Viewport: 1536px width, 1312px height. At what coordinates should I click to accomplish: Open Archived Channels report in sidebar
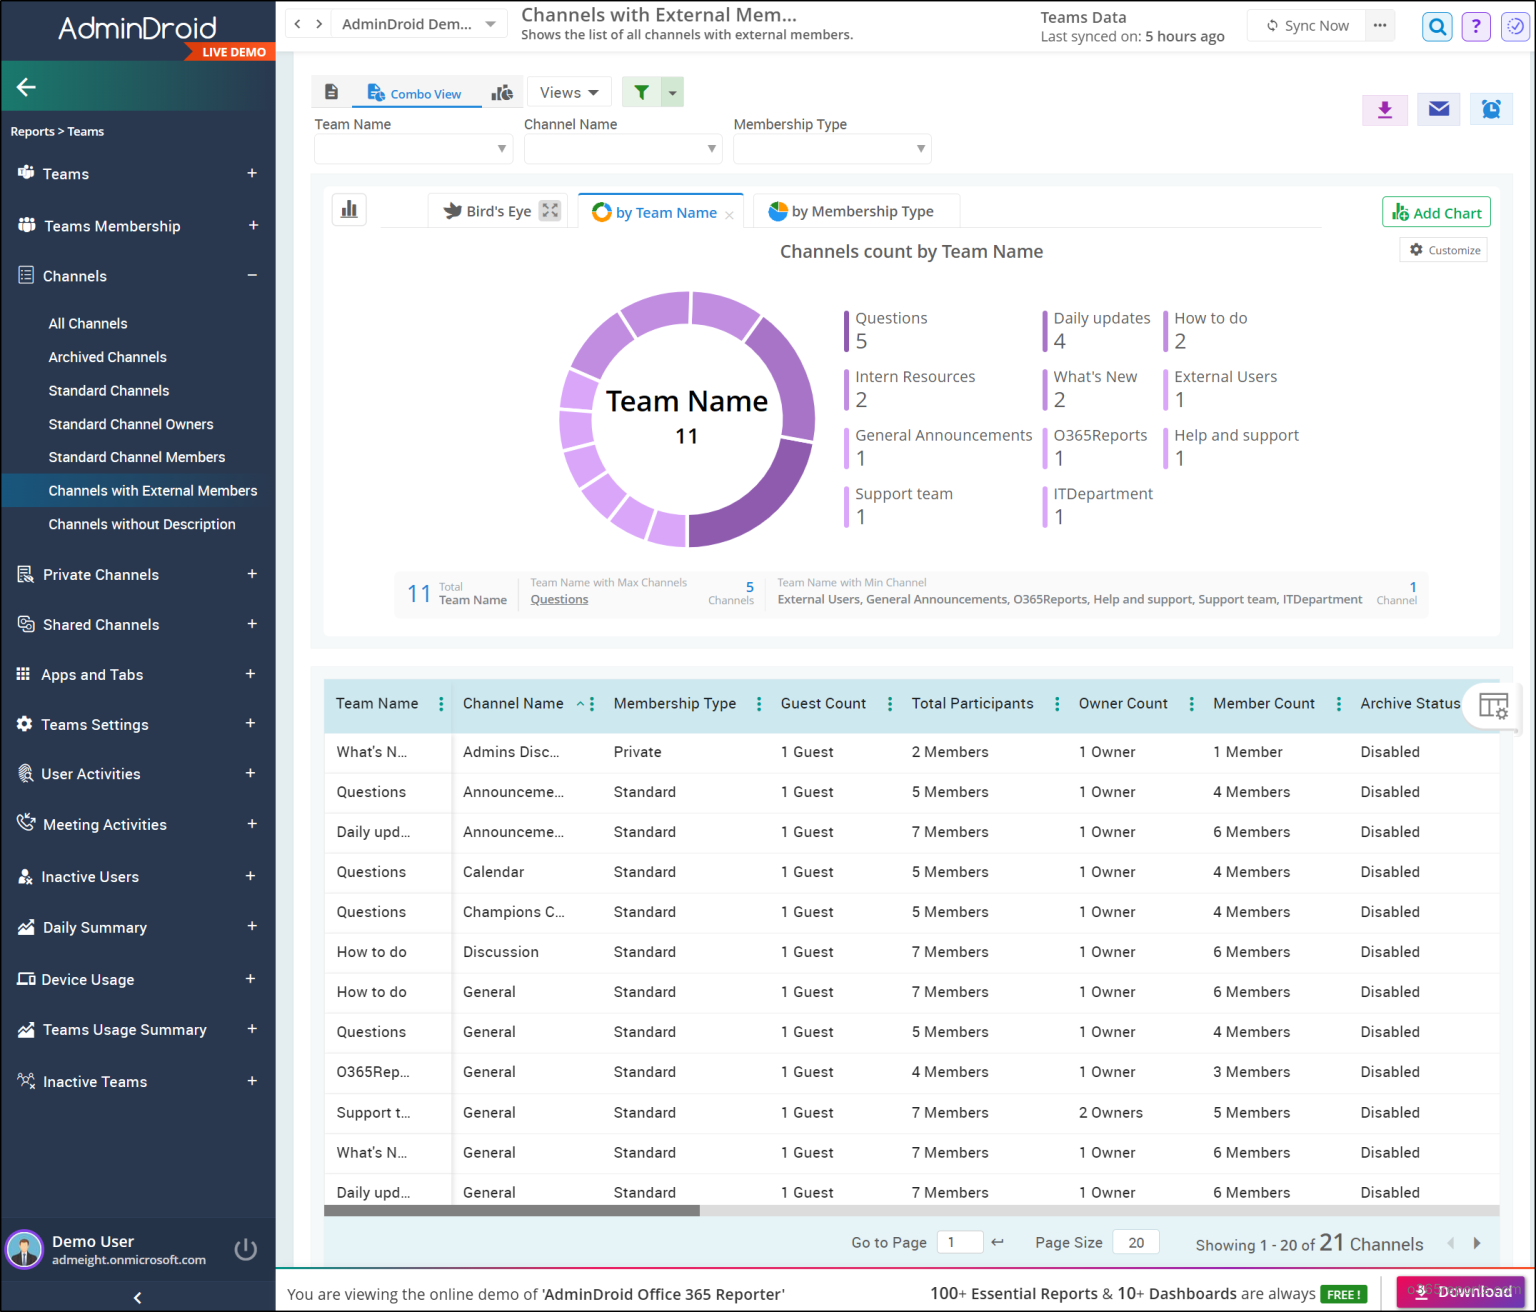[108, 357]
